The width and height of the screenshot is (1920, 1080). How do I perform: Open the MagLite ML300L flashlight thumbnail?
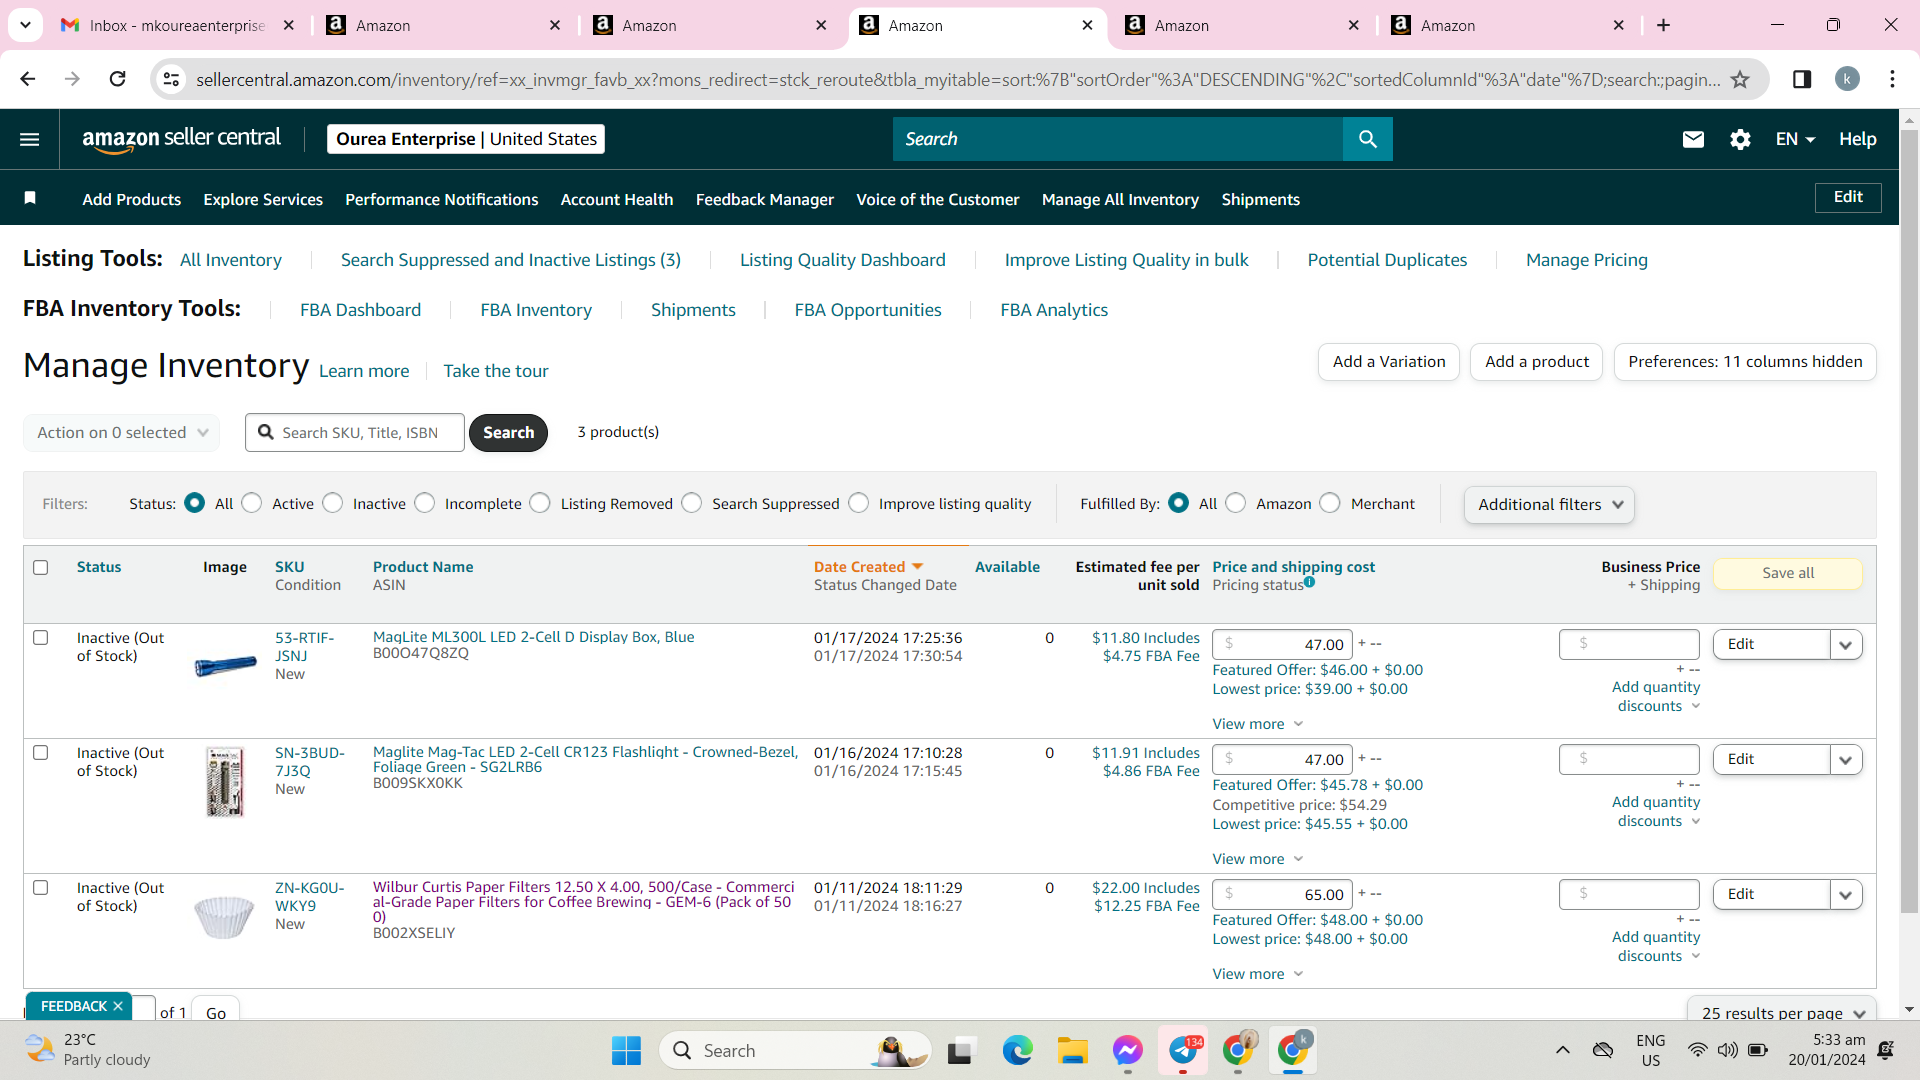(x=225, y=666)
